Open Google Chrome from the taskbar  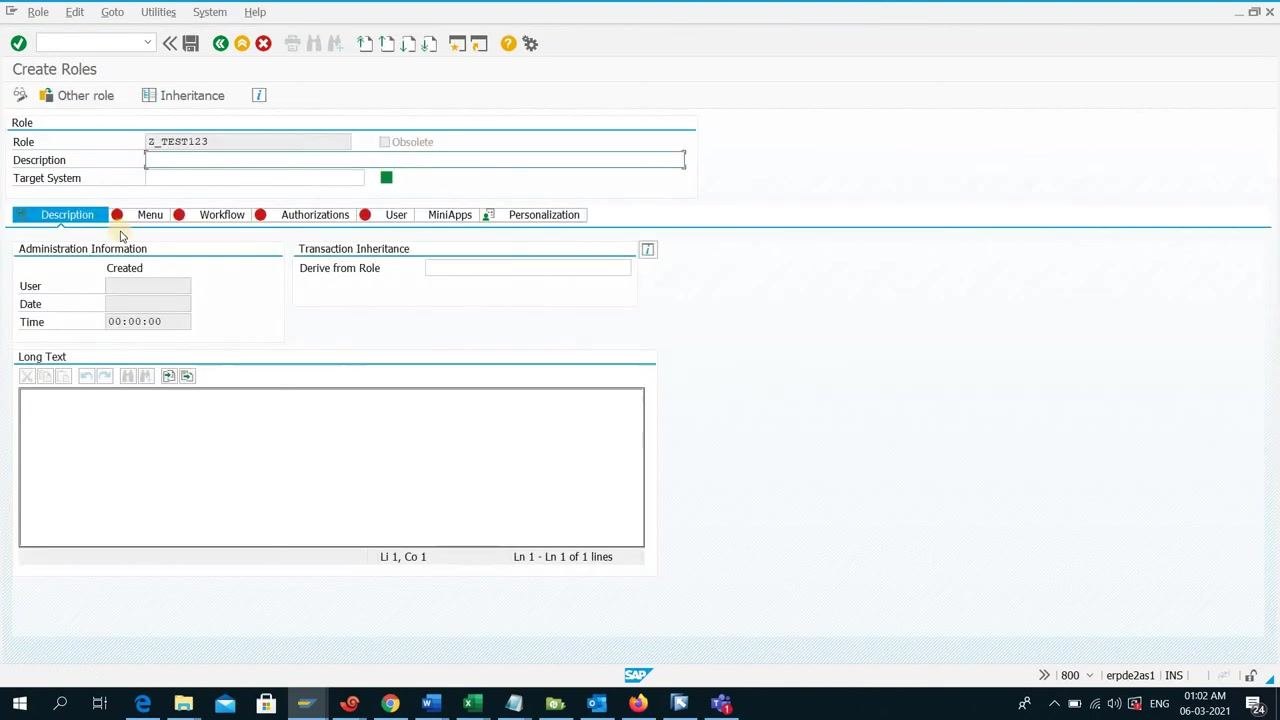point(390,704)
